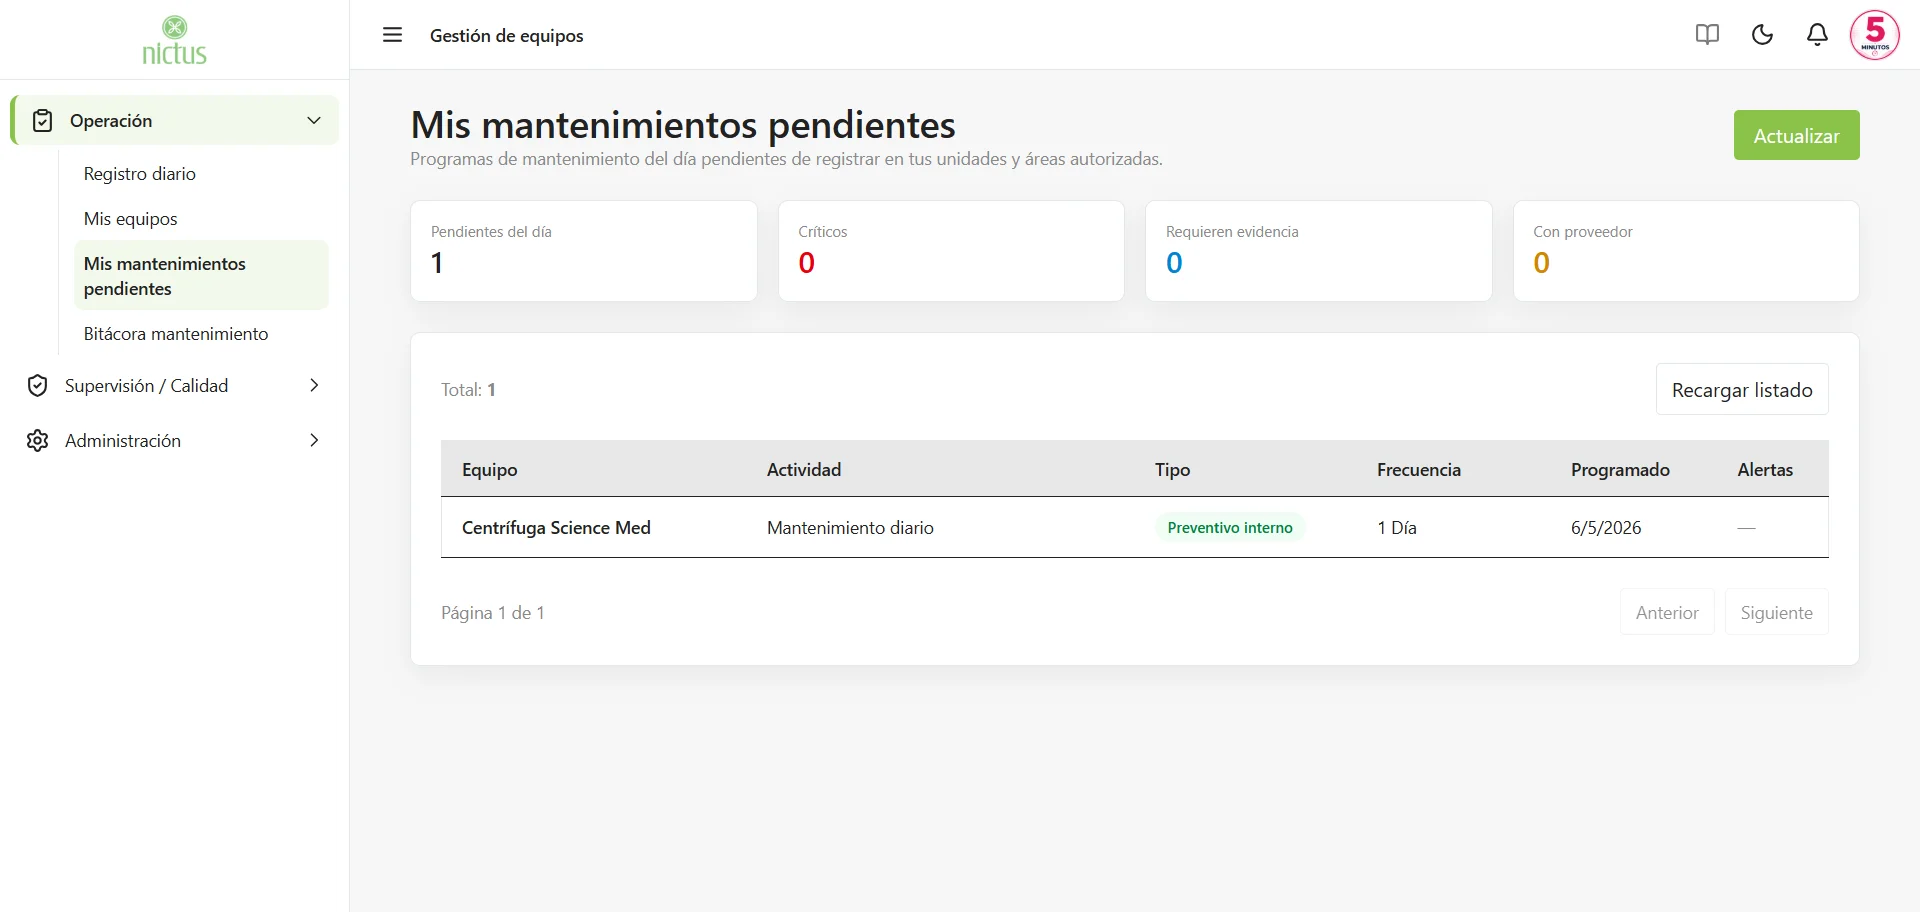1920x912 pixels.
Task: Click the Programado column header
Action: click(1620, 470)
